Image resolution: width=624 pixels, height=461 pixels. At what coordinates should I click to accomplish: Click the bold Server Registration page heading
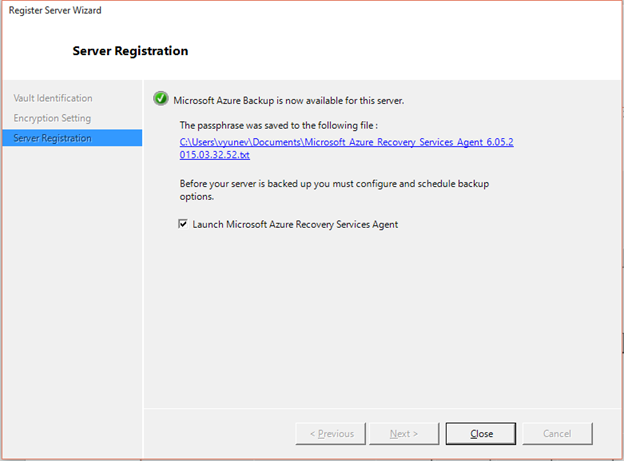click(130, 50)
